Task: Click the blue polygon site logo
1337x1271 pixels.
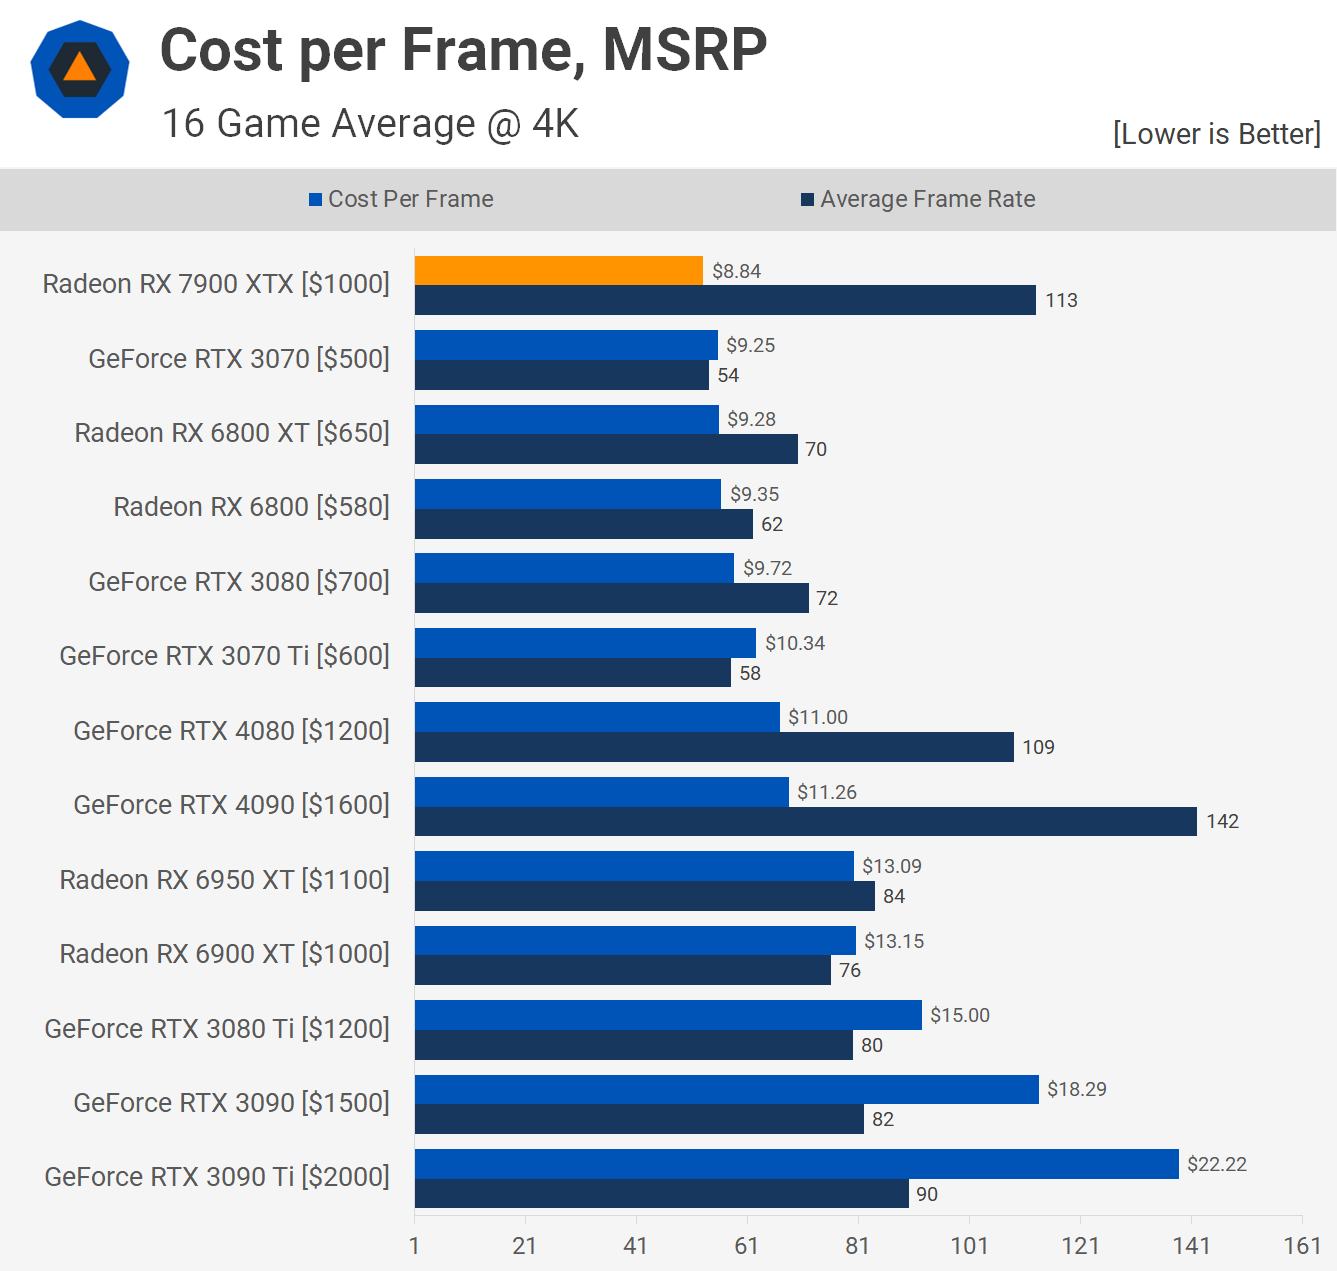Action: coord(80,70)
